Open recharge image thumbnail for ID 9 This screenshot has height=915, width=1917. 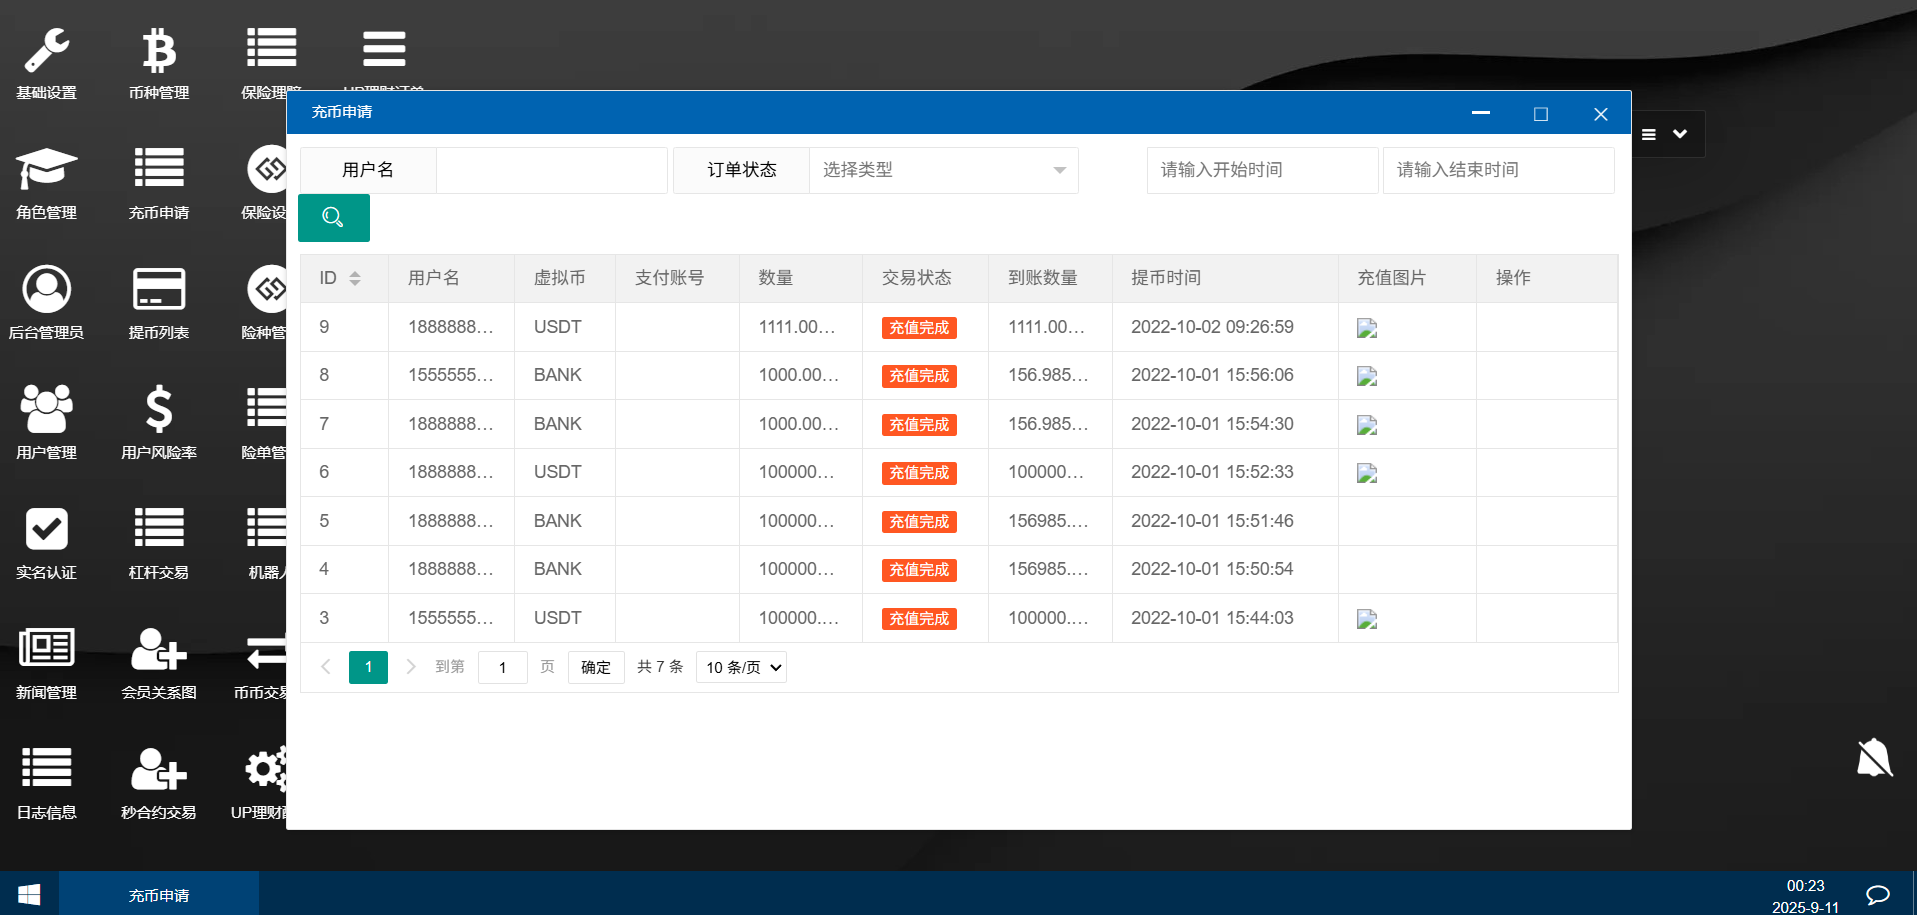pos(1367,328)
